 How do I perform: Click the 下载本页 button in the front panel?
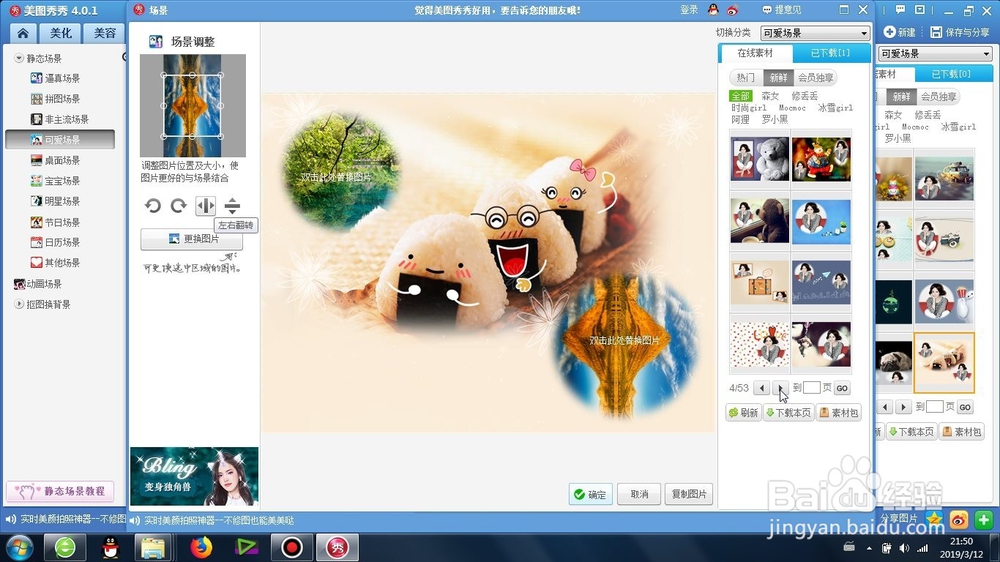(x=789, y=413)
